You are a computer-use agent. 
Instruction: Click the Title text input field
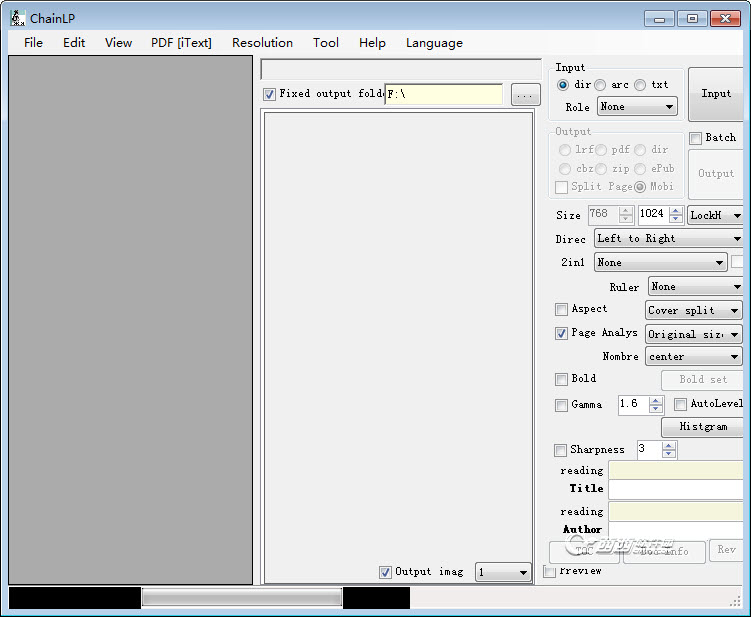coord(677,489)
